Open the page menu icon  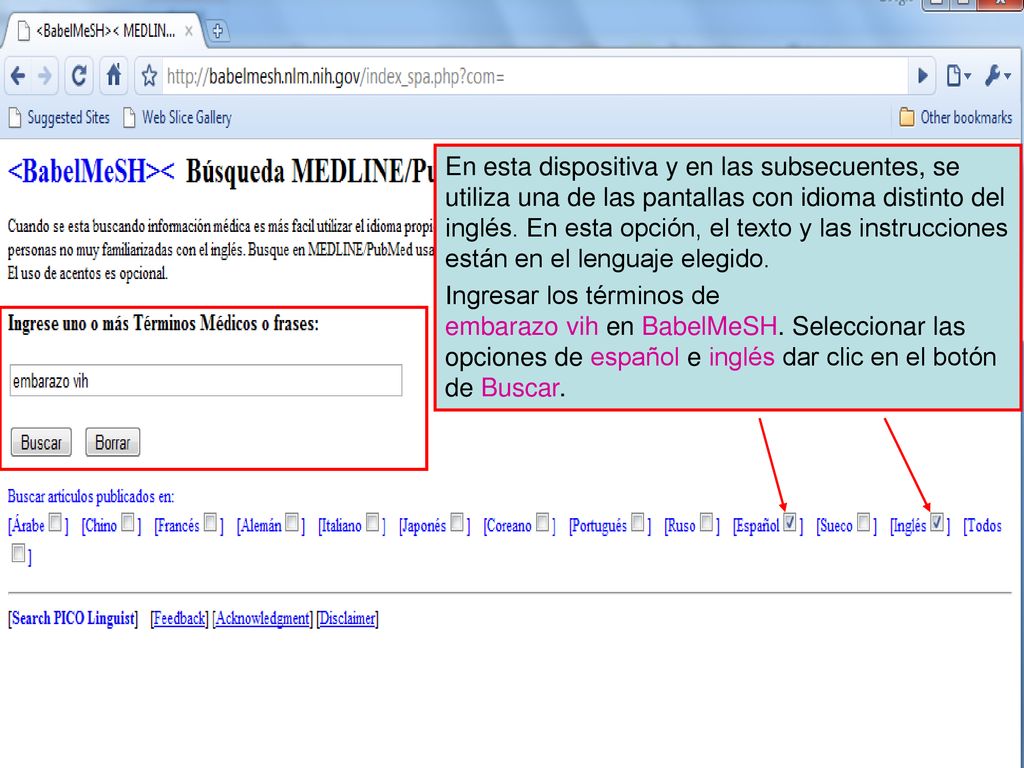click(x=959, y=76)
